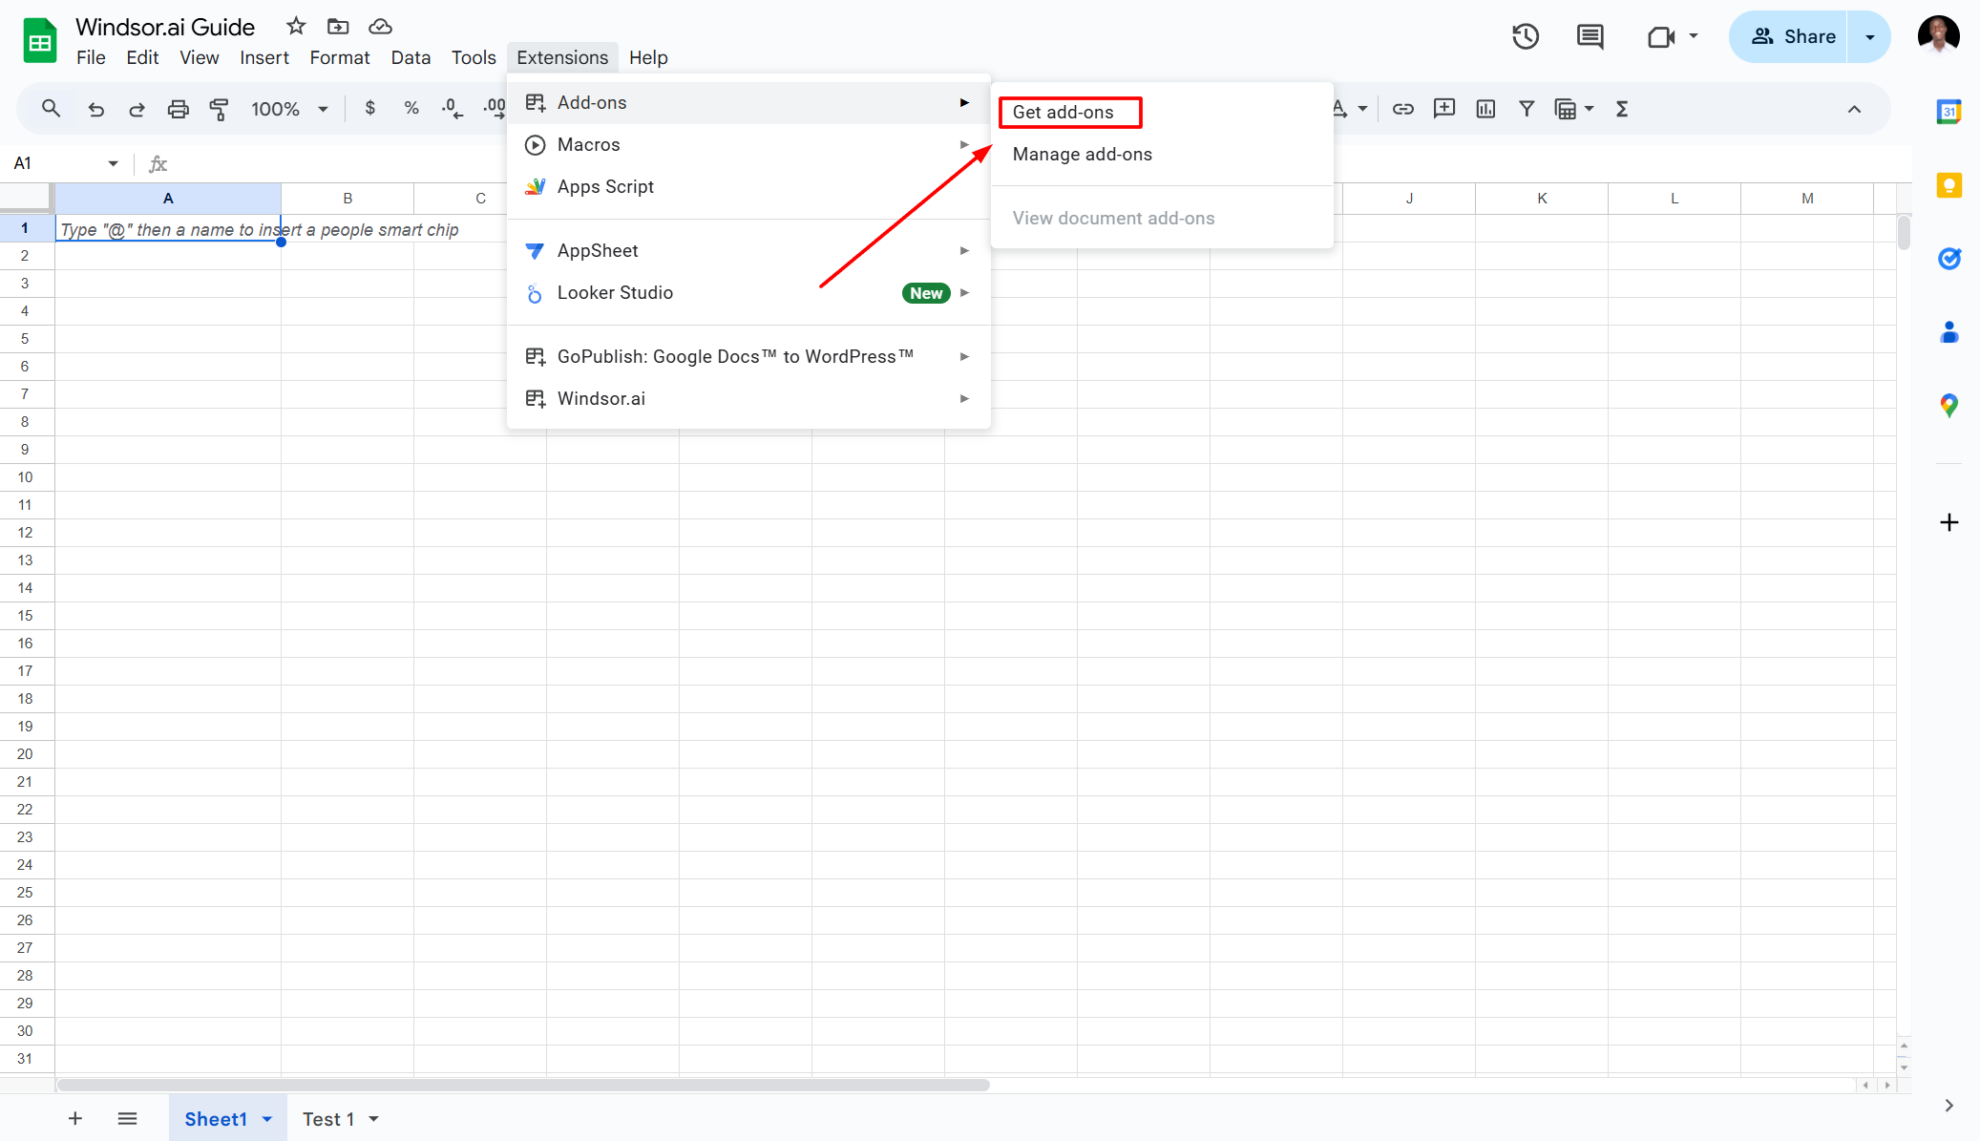1980x1141 pixels.
Task: Open the Tasks side panel icon
Action: [1949, 259]
